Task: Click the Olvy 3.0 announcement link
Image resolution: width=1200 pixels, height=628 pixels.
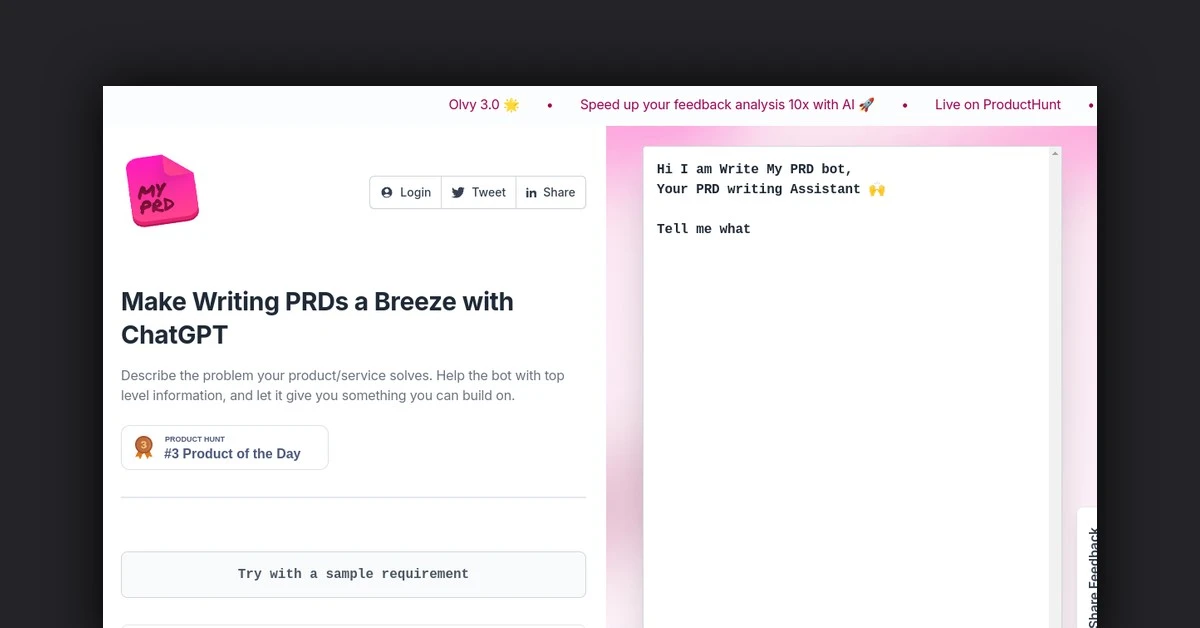Action: tap(472, 104)
